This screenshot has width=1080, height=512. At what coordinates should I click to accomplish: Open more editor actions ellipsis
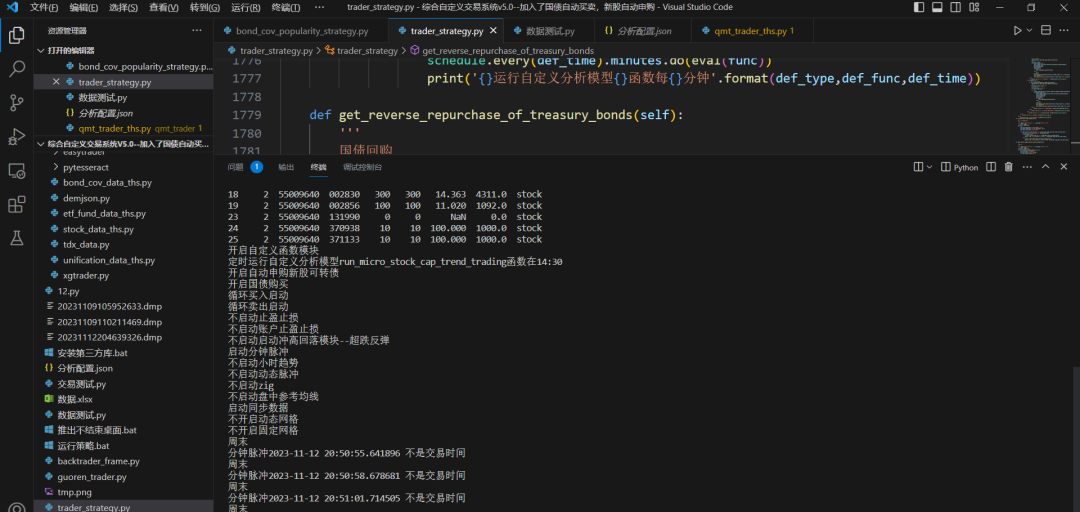tap(1064, 30)
